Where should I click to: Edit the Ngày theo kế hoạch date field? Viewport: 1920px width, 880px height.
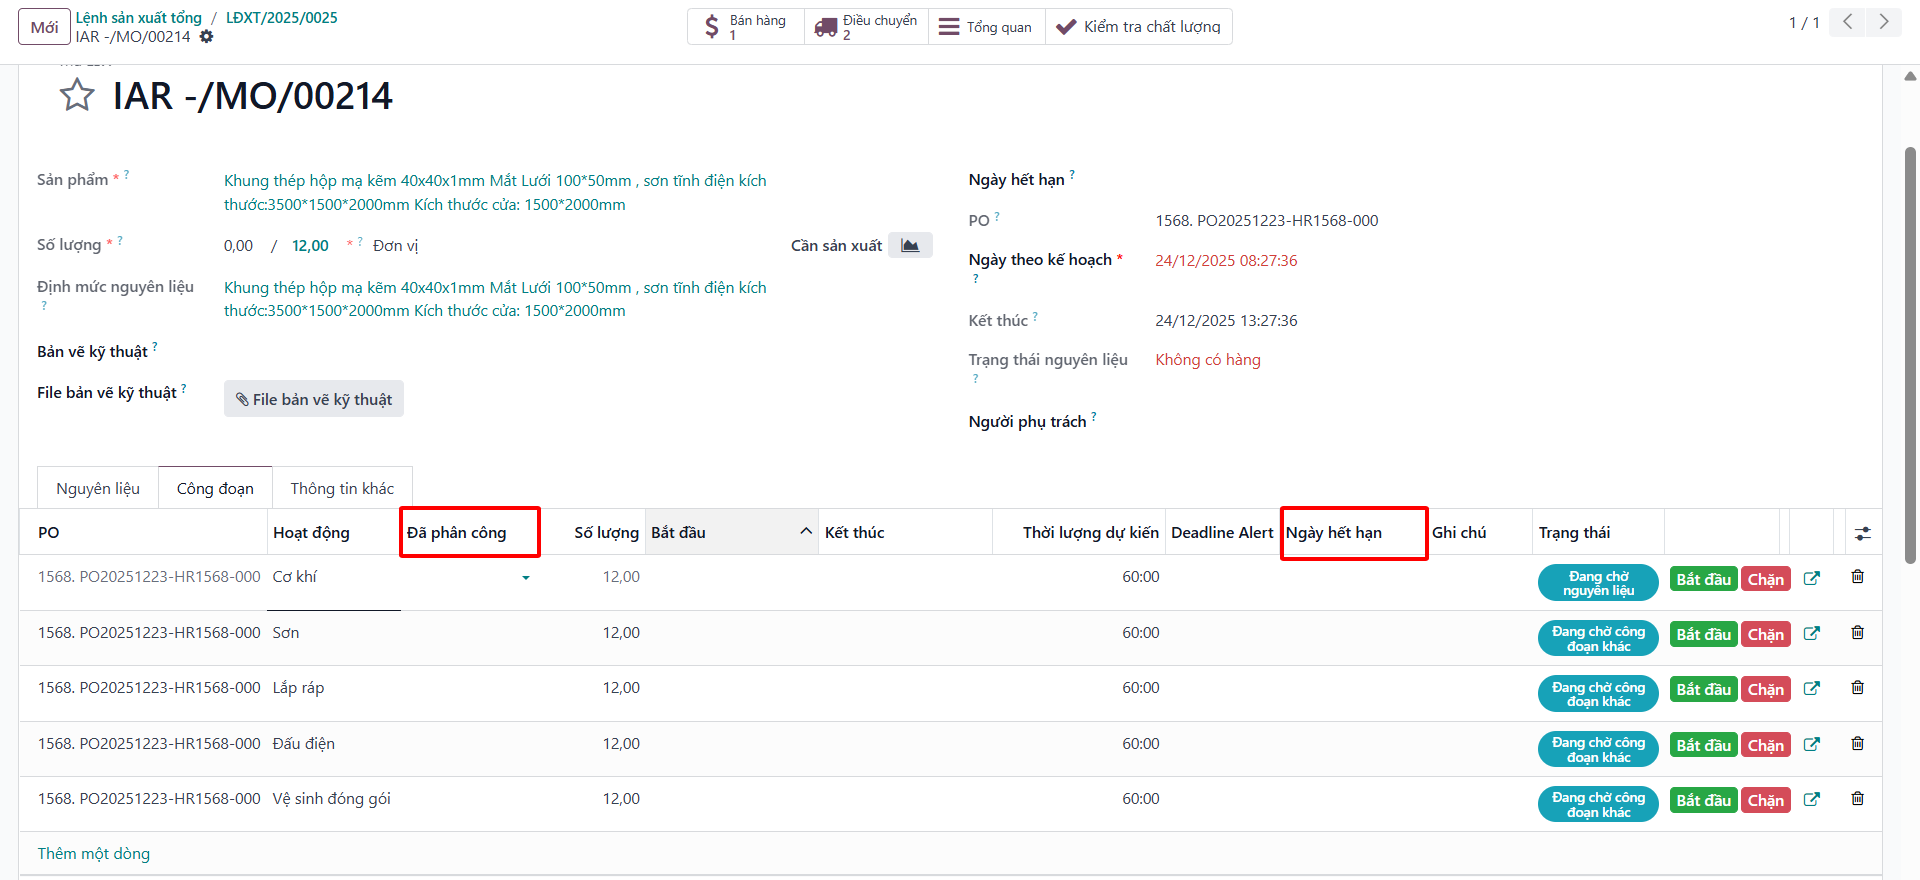tap(1226, 261)
